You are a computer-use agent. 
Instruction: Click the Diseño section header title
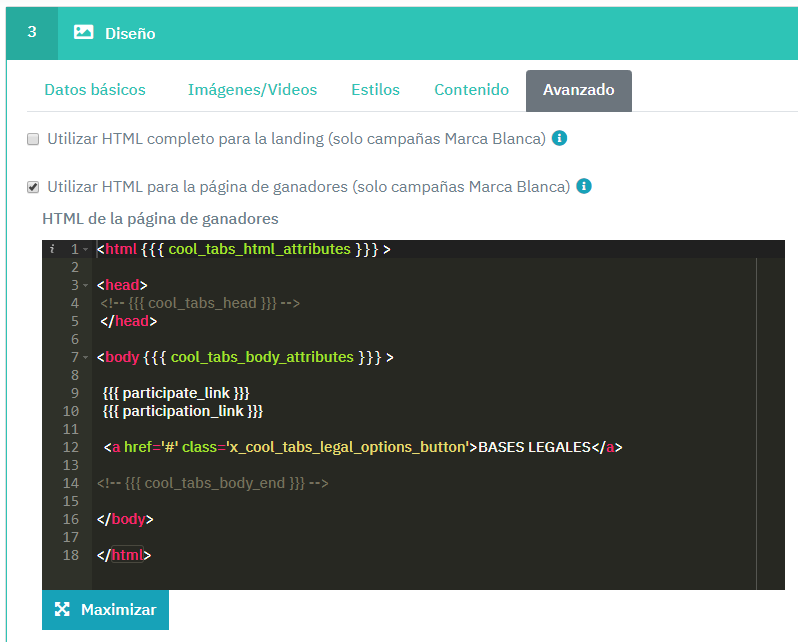[130, 33]
